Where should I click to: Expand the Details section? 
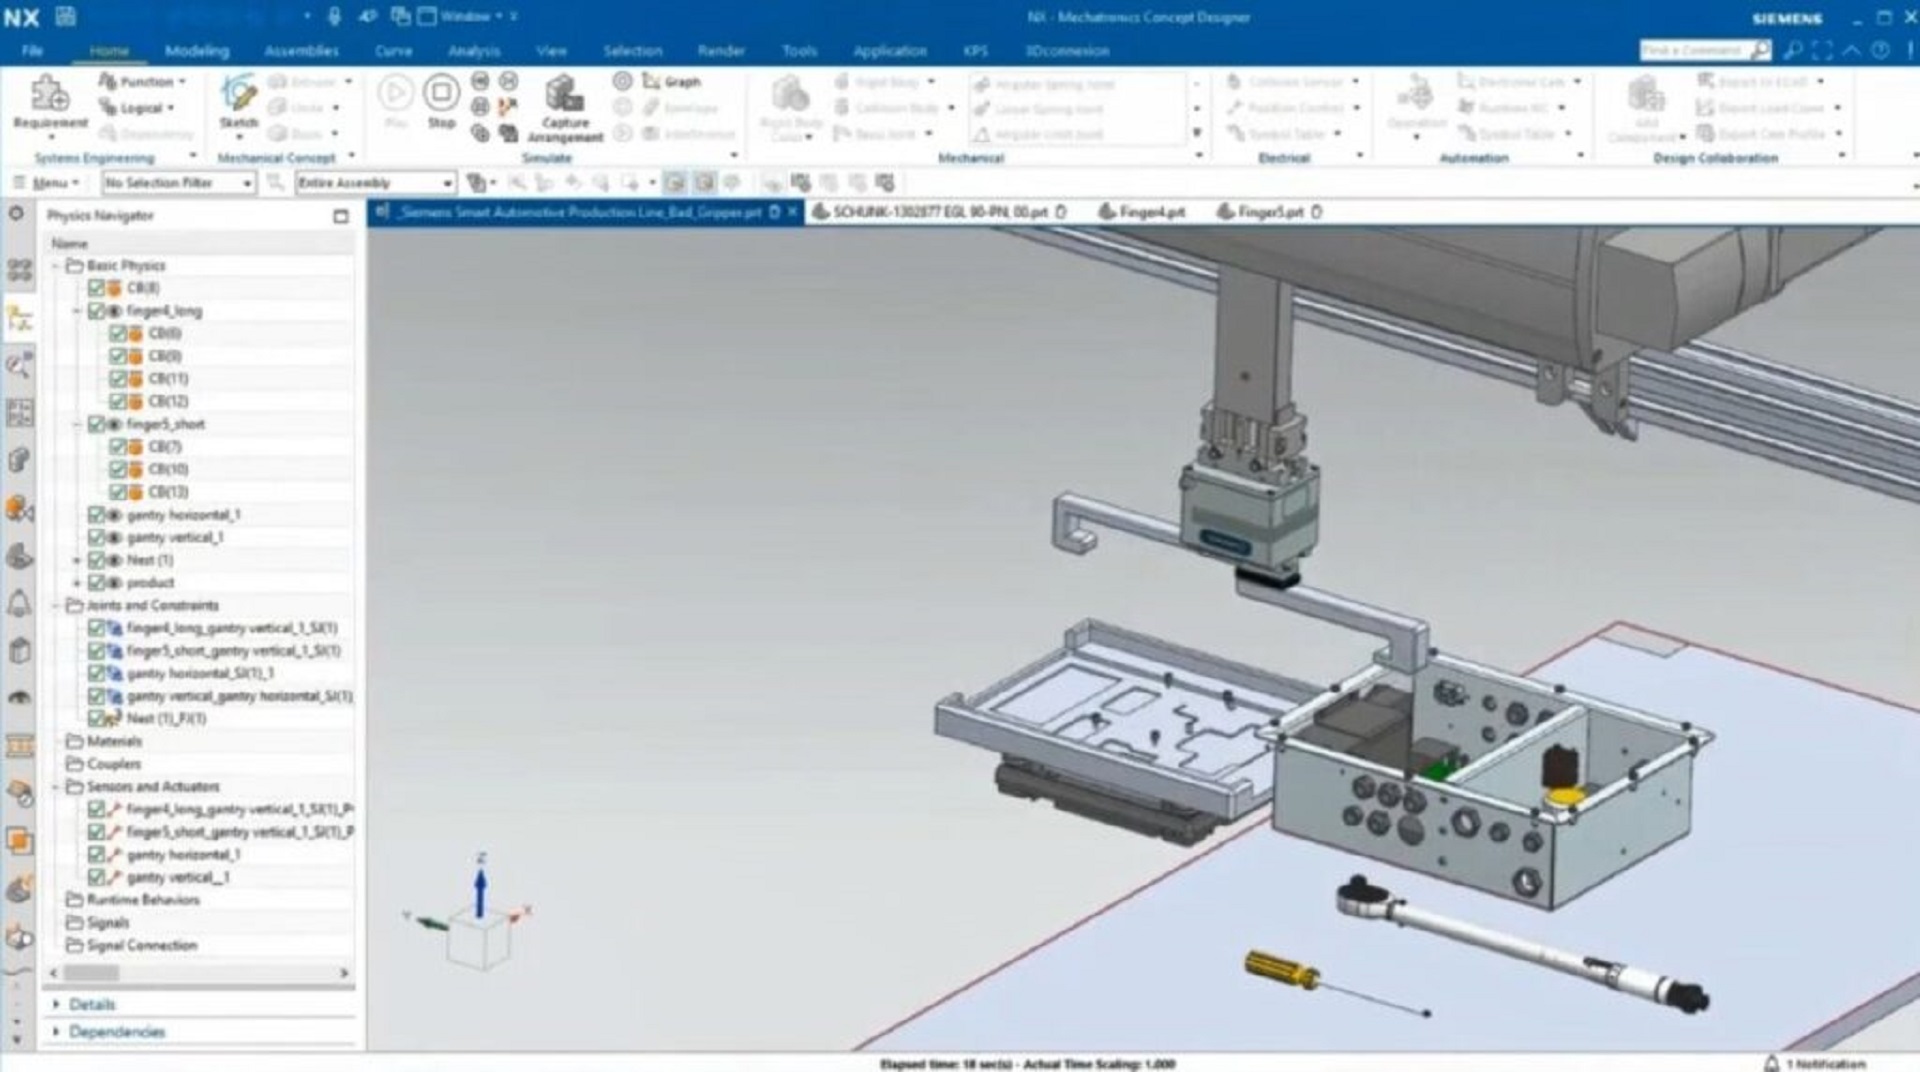91,1004
